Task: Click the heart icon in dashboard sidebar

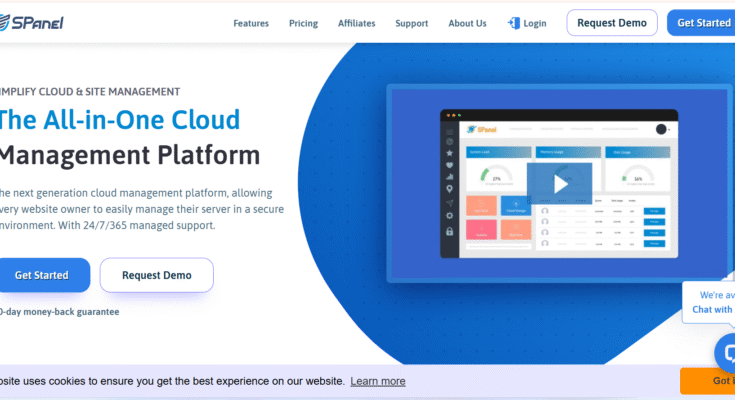Action: 450,164
